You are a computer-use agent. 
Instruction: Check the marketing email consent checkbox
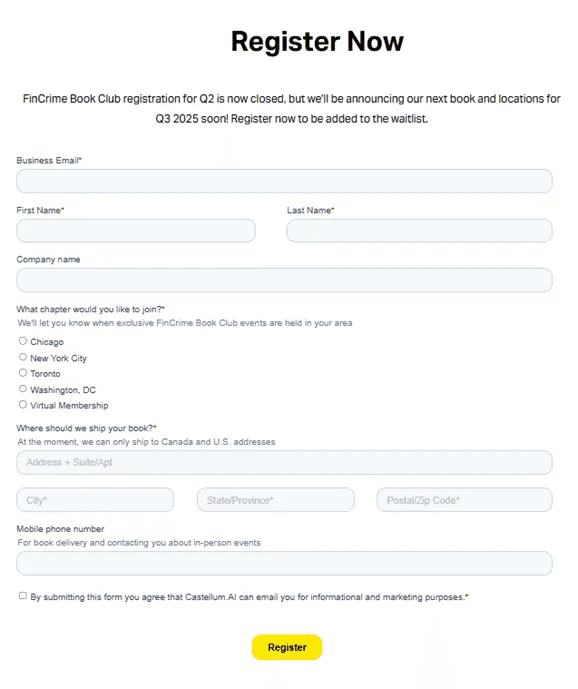tap(23, 595)
